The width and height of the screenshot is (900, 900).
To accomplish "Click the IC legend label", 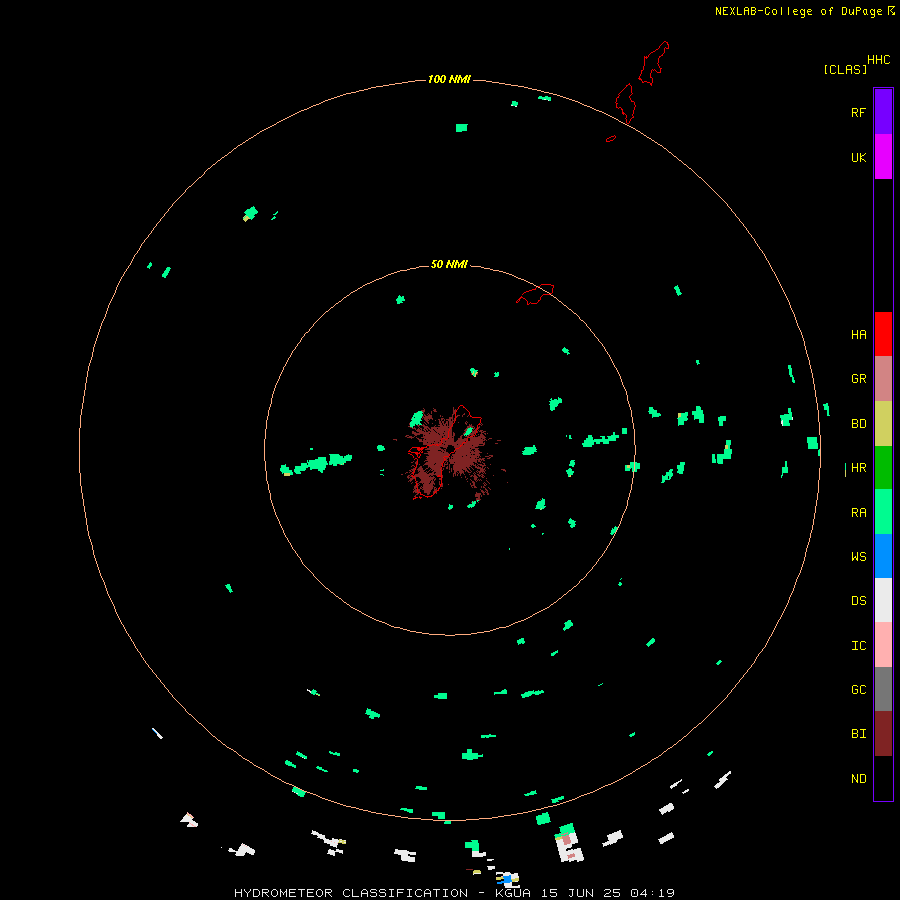I will [x=858, y=646].
